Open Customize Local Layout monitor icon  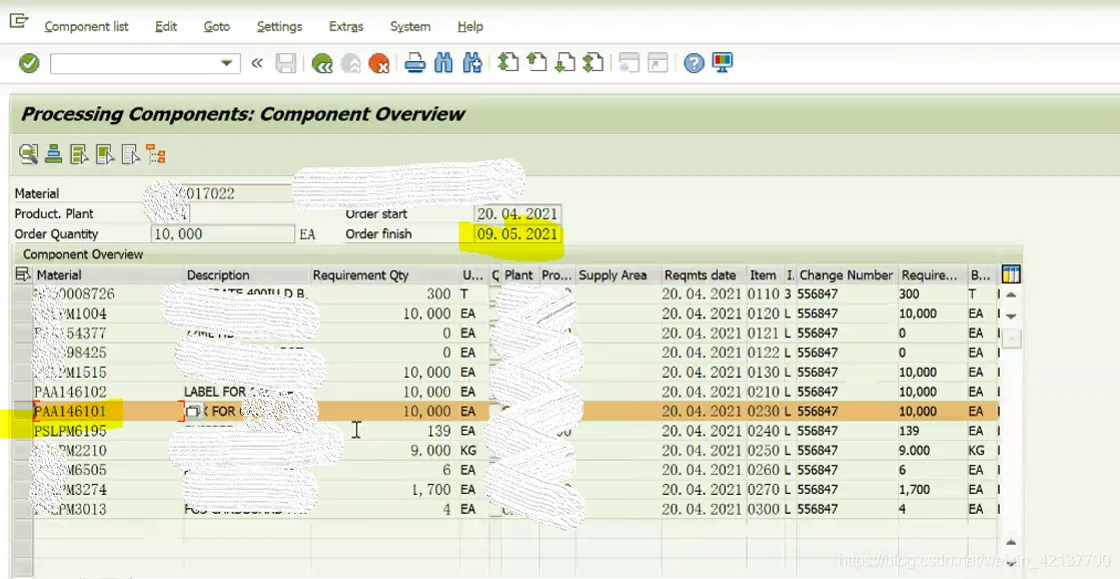click(x=723, y=64)
